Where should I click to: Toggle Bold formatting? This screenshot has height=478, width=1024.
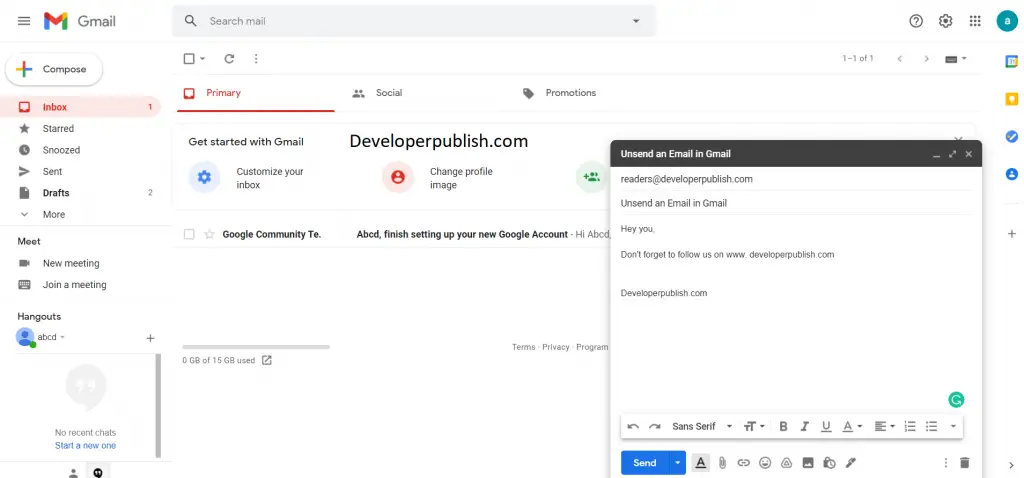tap(784, 426)
